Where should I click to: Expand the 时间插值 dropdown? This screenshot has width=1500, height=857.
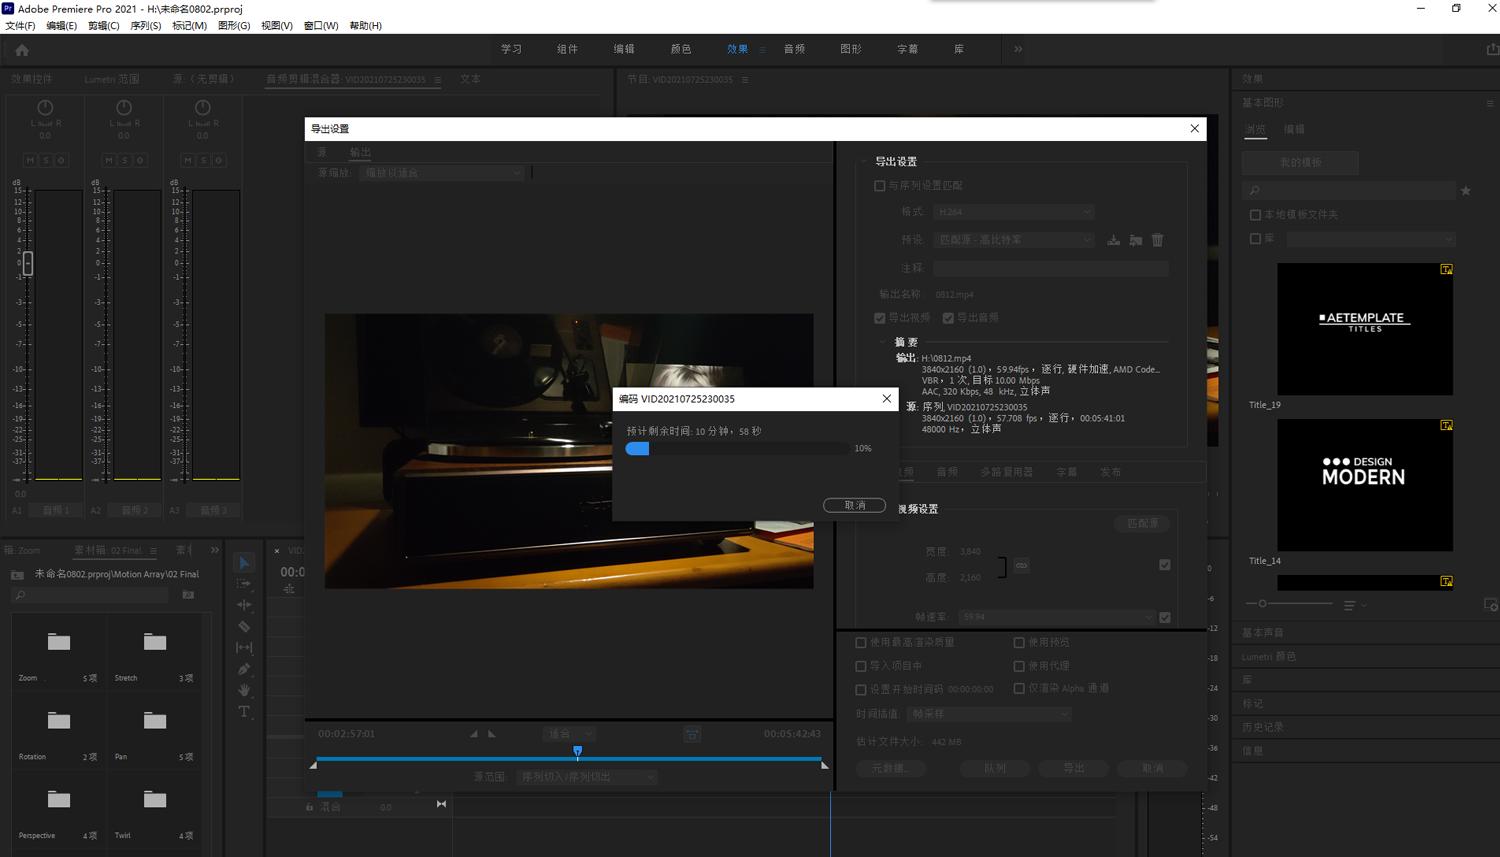point(989,714)
